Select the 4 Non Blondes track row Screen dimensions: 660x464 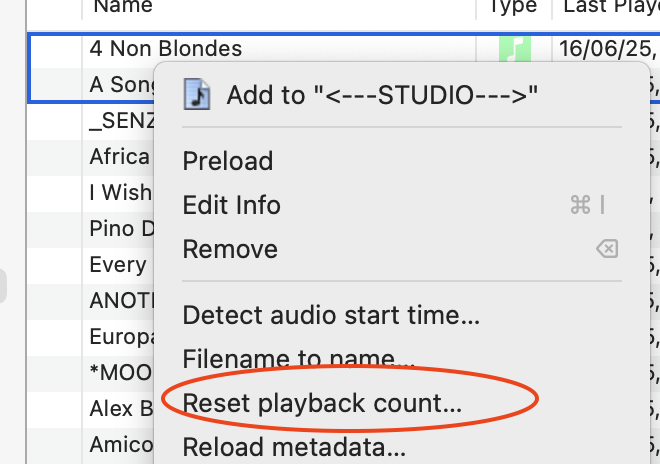343,49
